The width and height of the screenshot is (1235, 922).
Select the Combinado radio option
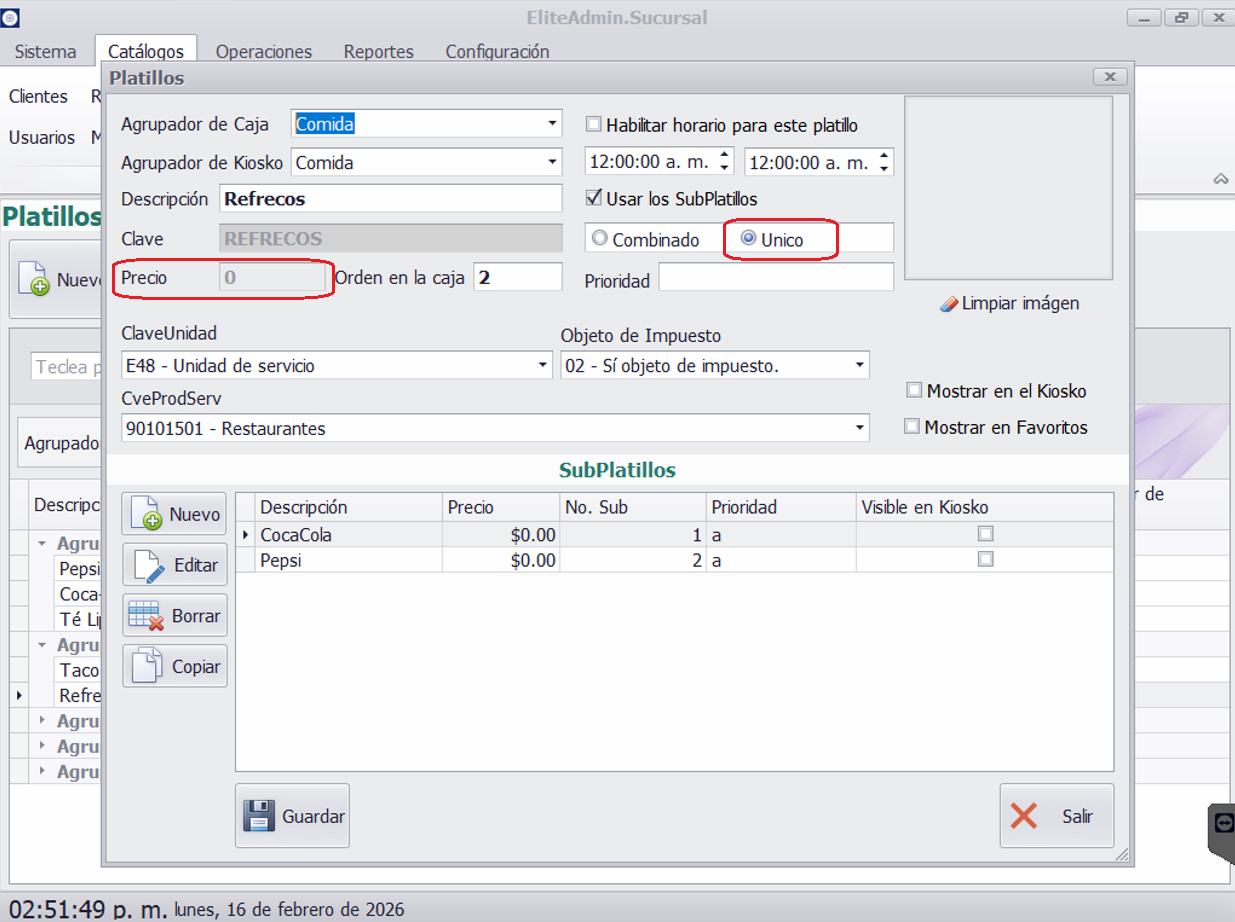(600, 239)
